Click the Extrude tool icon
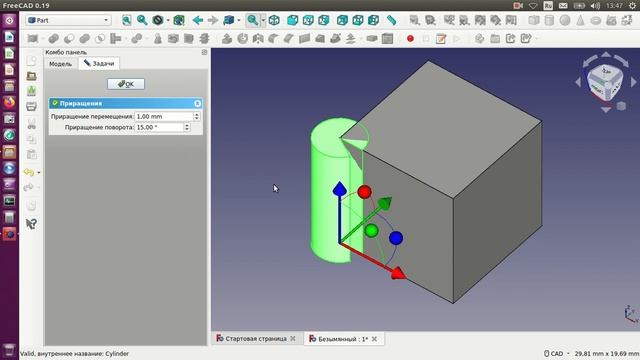 227,39
